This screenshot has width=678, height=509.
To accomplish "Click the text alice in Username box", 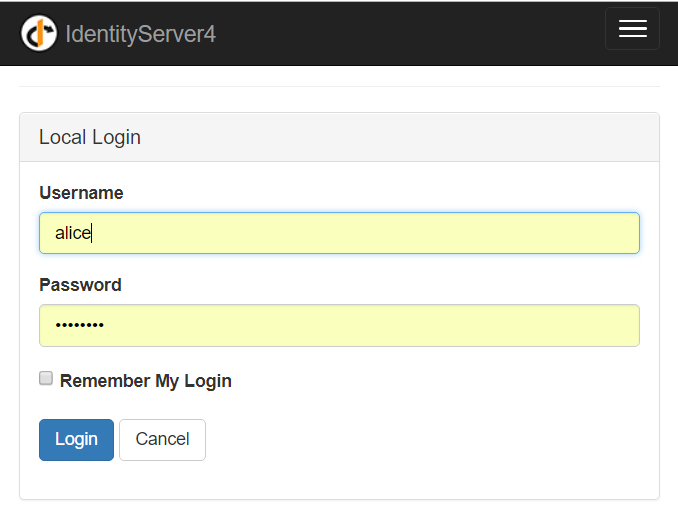I will click(72, 233).
